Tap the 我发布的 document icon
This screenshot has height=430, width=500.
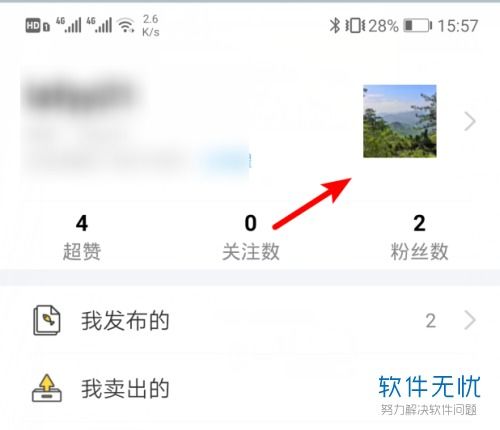pyautogui.click(x=47, y=320)
